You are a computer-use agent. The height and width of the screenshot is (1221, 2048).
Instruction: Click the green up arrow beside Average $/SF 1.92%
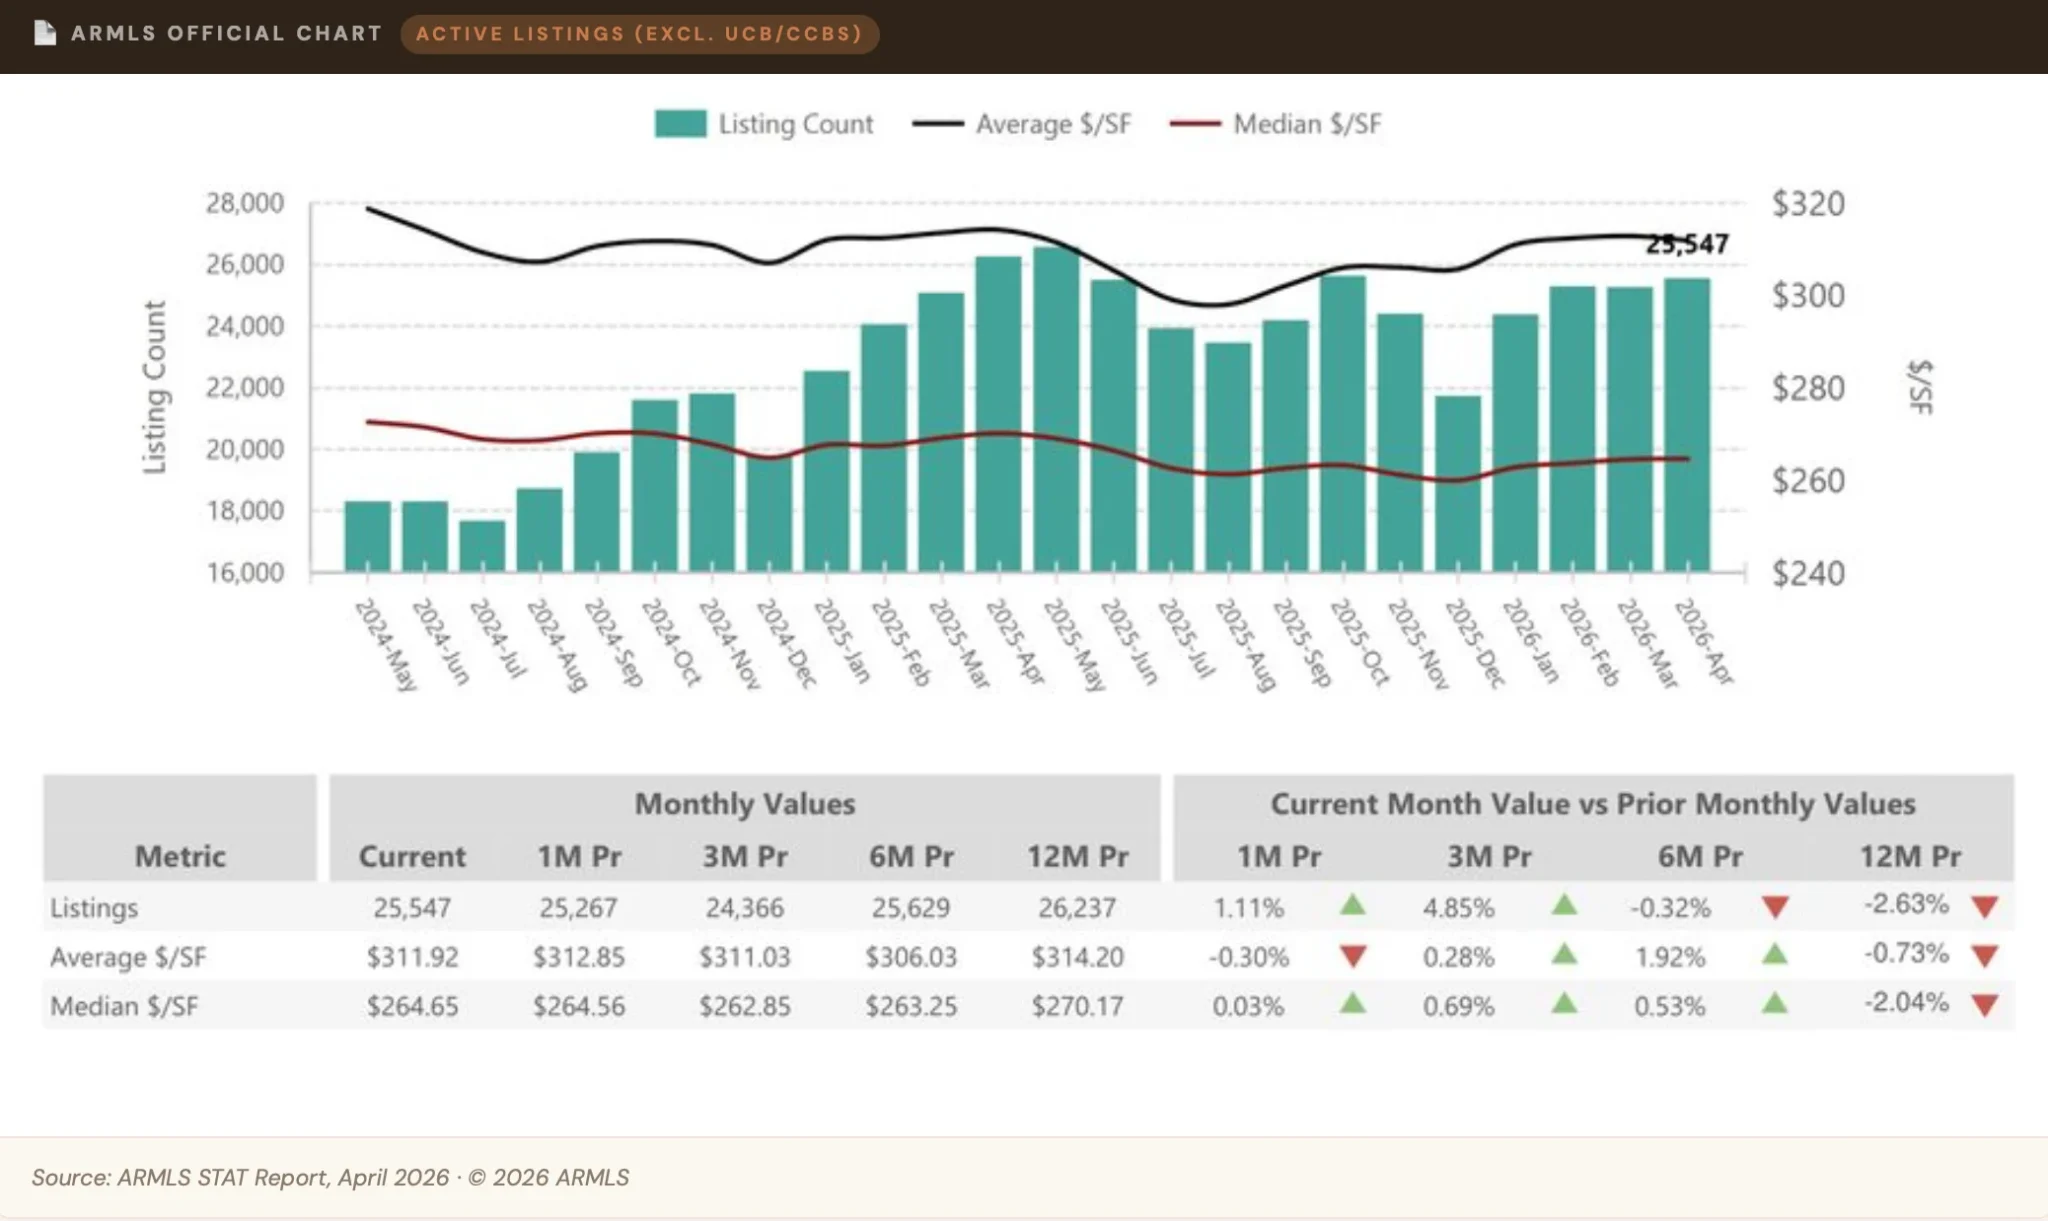[x=1775, y=955]
